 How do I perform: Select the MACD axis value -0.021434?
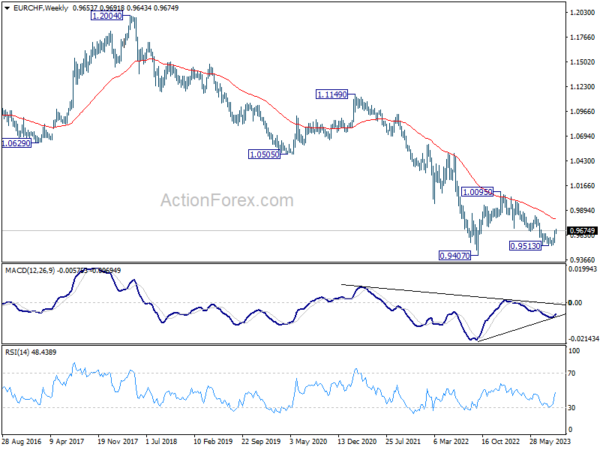(x=583, y=339)
